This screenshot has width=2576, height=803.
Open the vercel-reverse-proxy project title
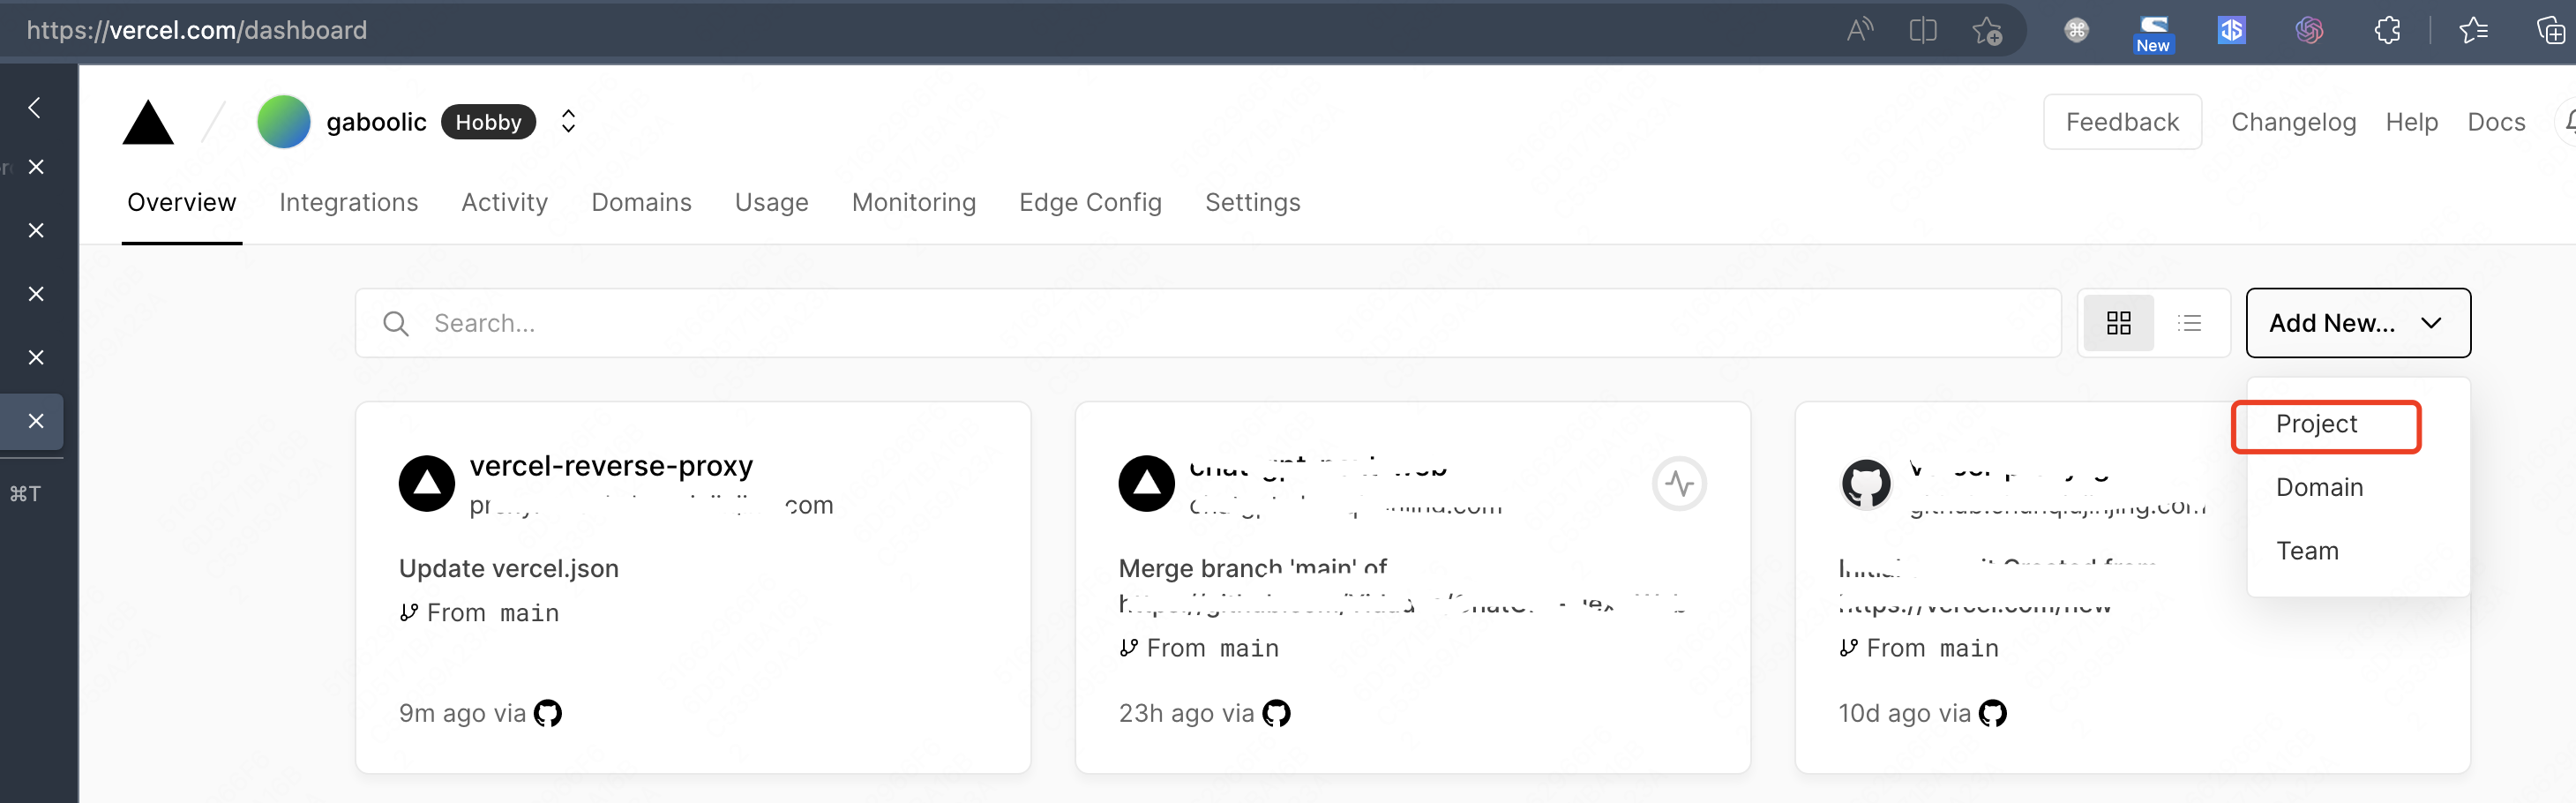(611, 465)
